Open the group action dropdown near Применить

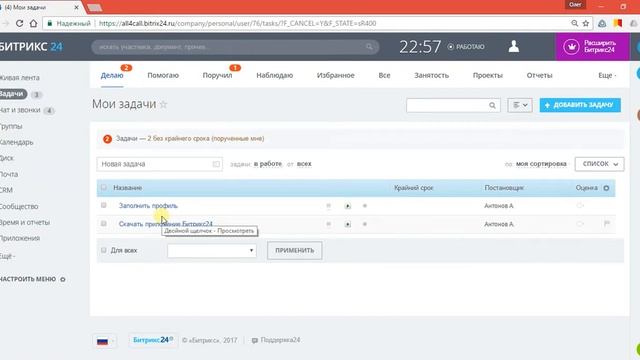point(212,250)
